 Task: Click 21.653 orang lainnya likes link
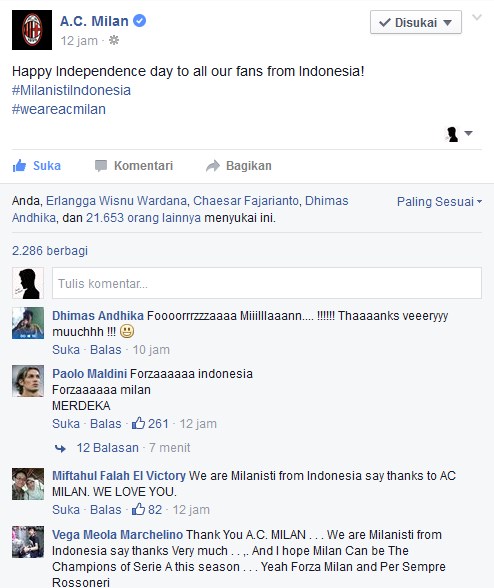[x=143, y=218]
